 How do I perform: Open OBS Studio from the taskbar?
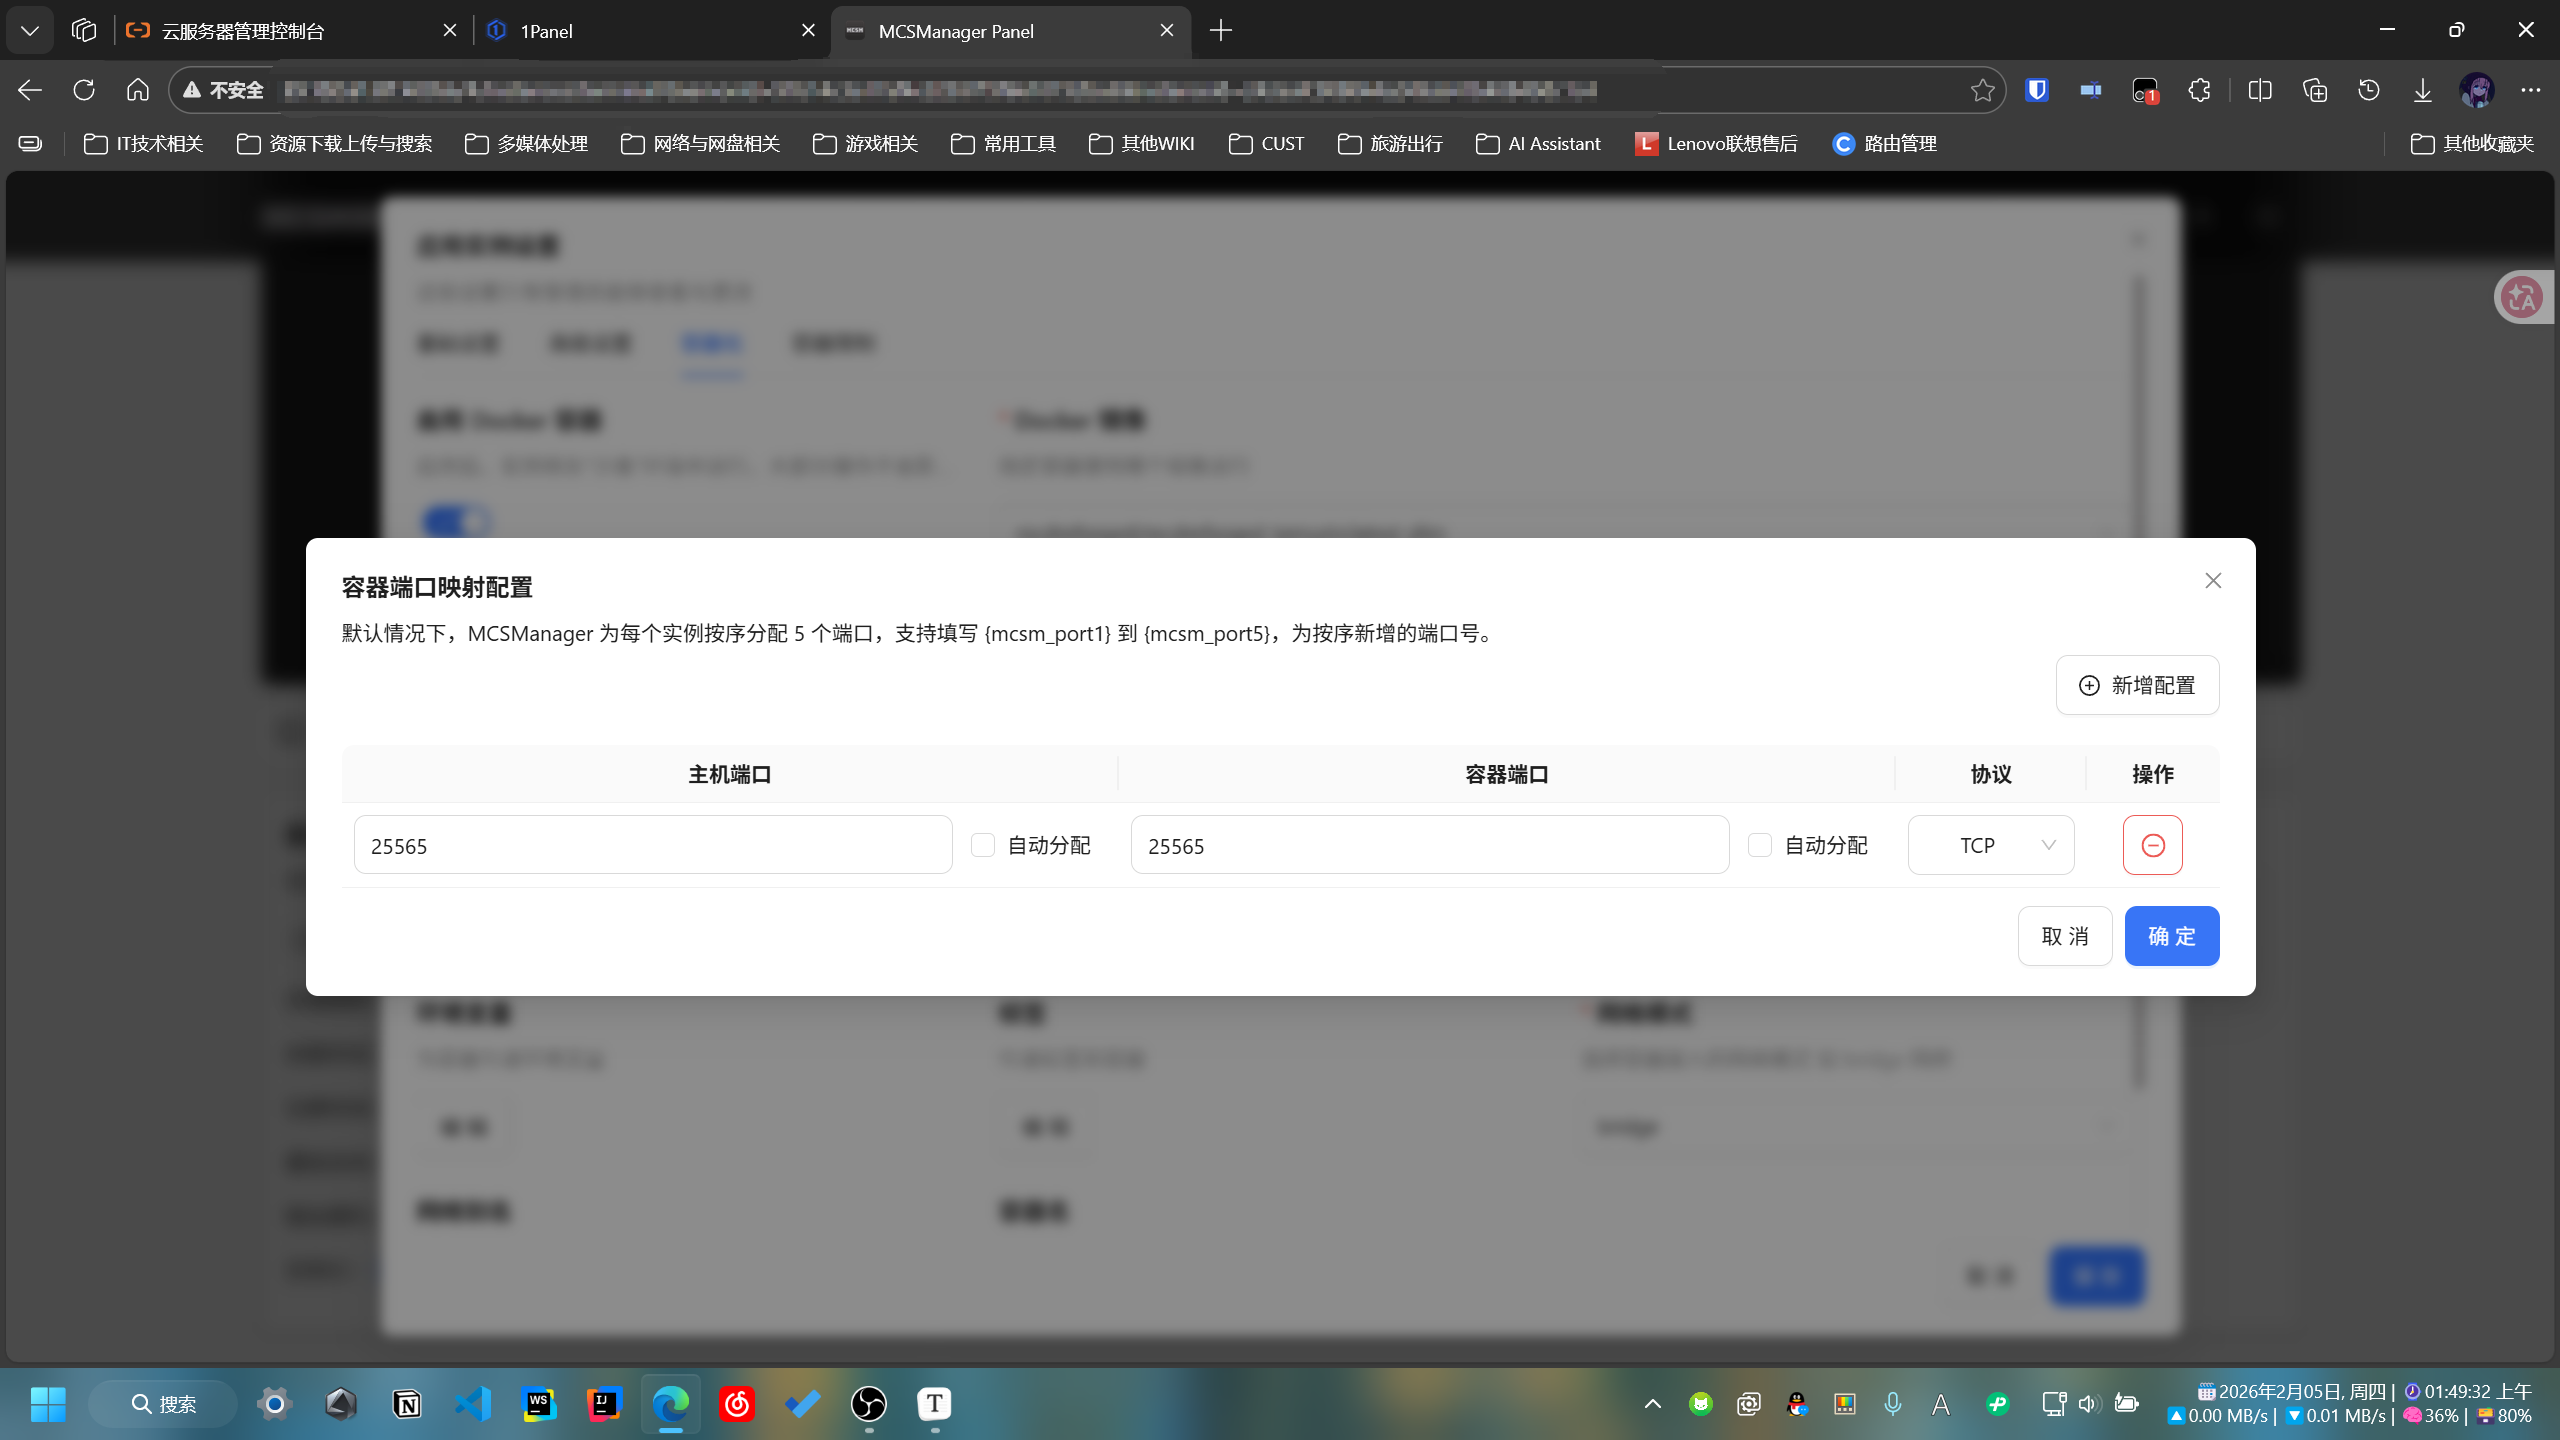pyautogui.click(x=868, y=1404)
